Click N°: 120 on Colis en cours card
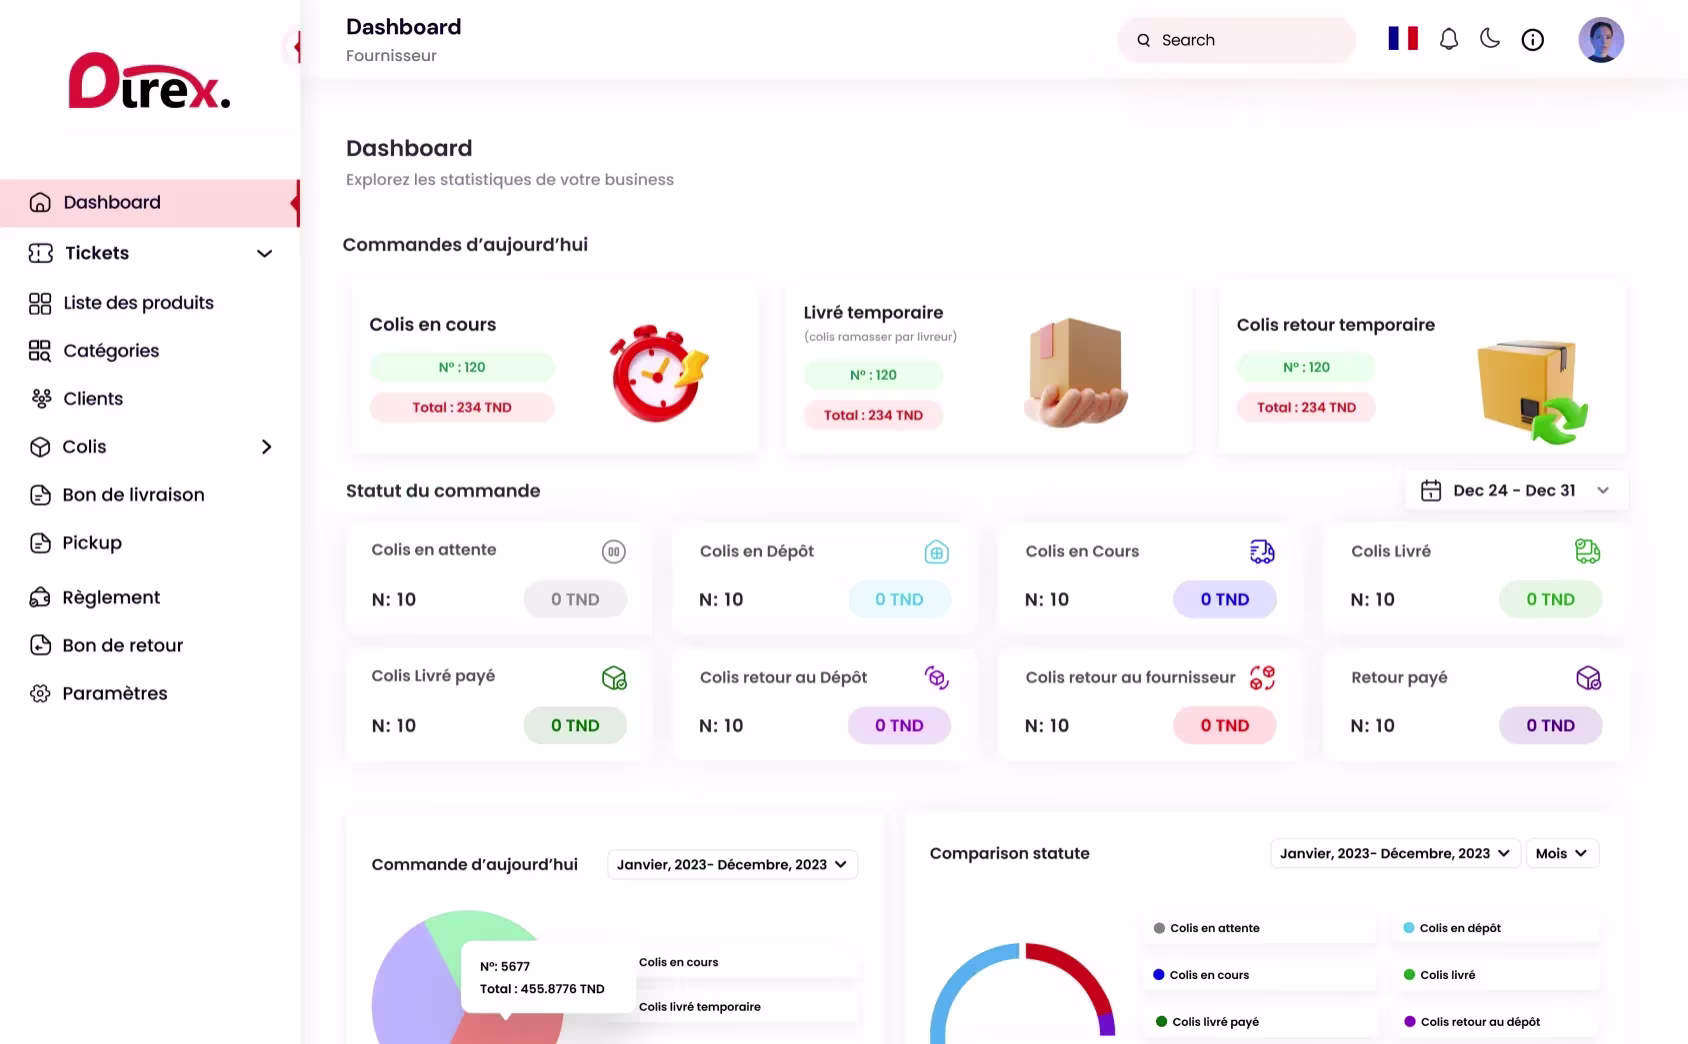The image size is (1688, 1044). [x=462, y=367]
